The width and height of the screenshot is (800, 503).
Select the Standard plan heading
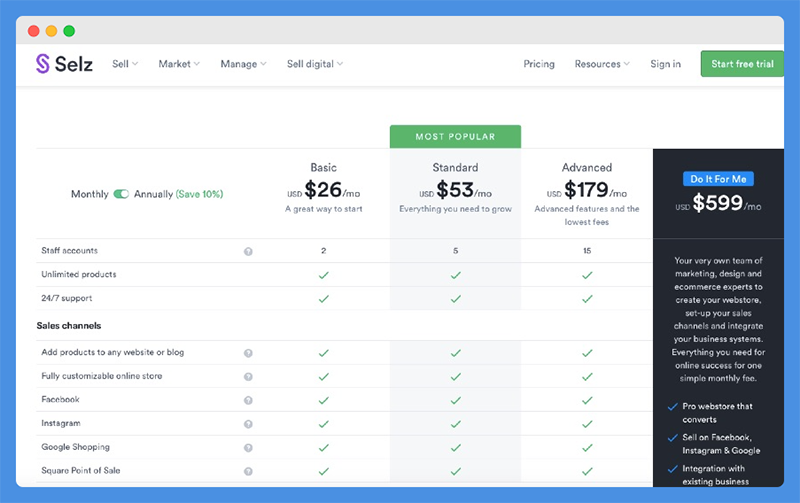456,167
